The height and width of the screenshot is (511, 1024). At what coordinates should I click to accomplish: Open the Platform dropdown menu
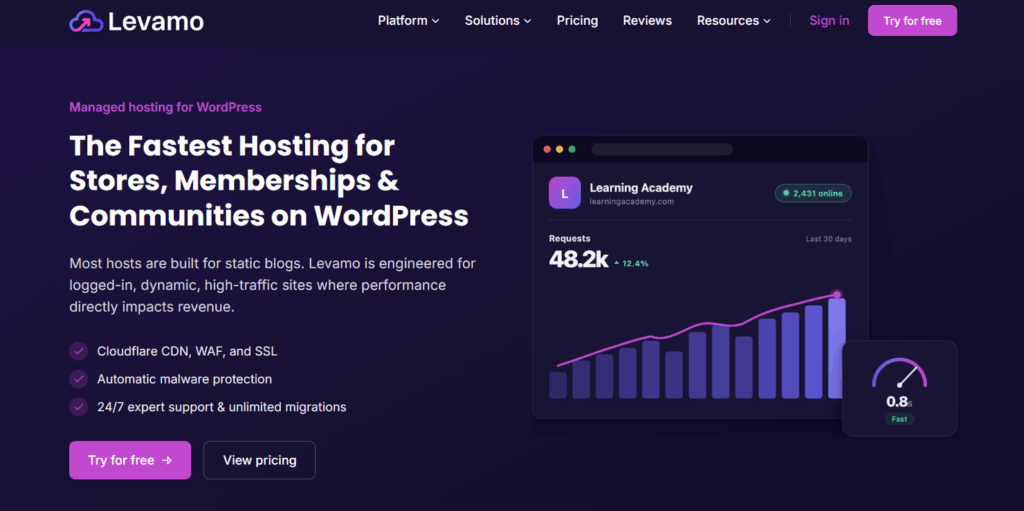pyautogui.click(x=408, y=21)
